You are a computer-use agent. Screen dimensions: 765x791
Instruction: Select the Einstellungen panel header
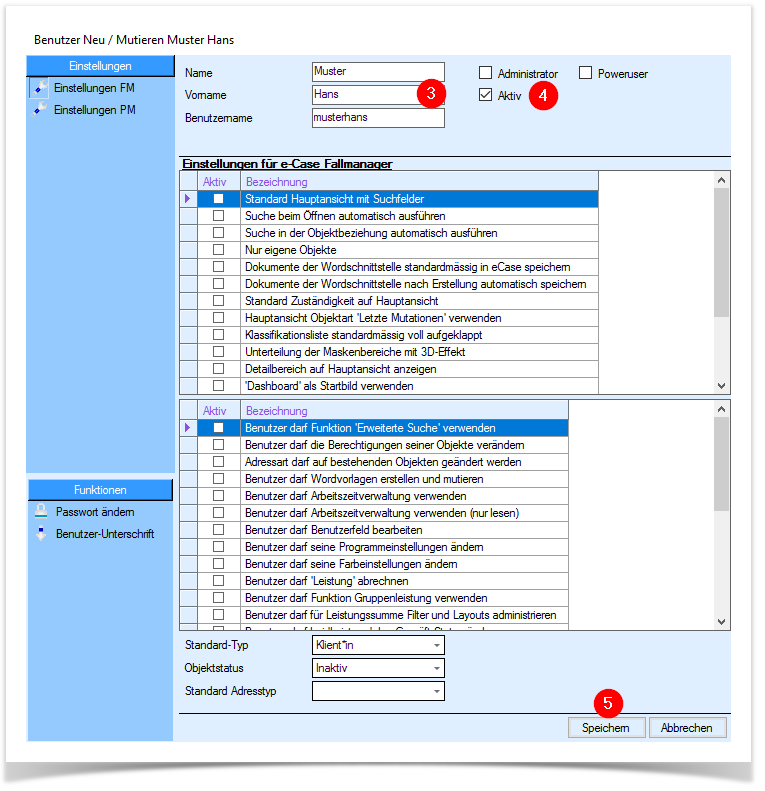(x=100, y=66)
